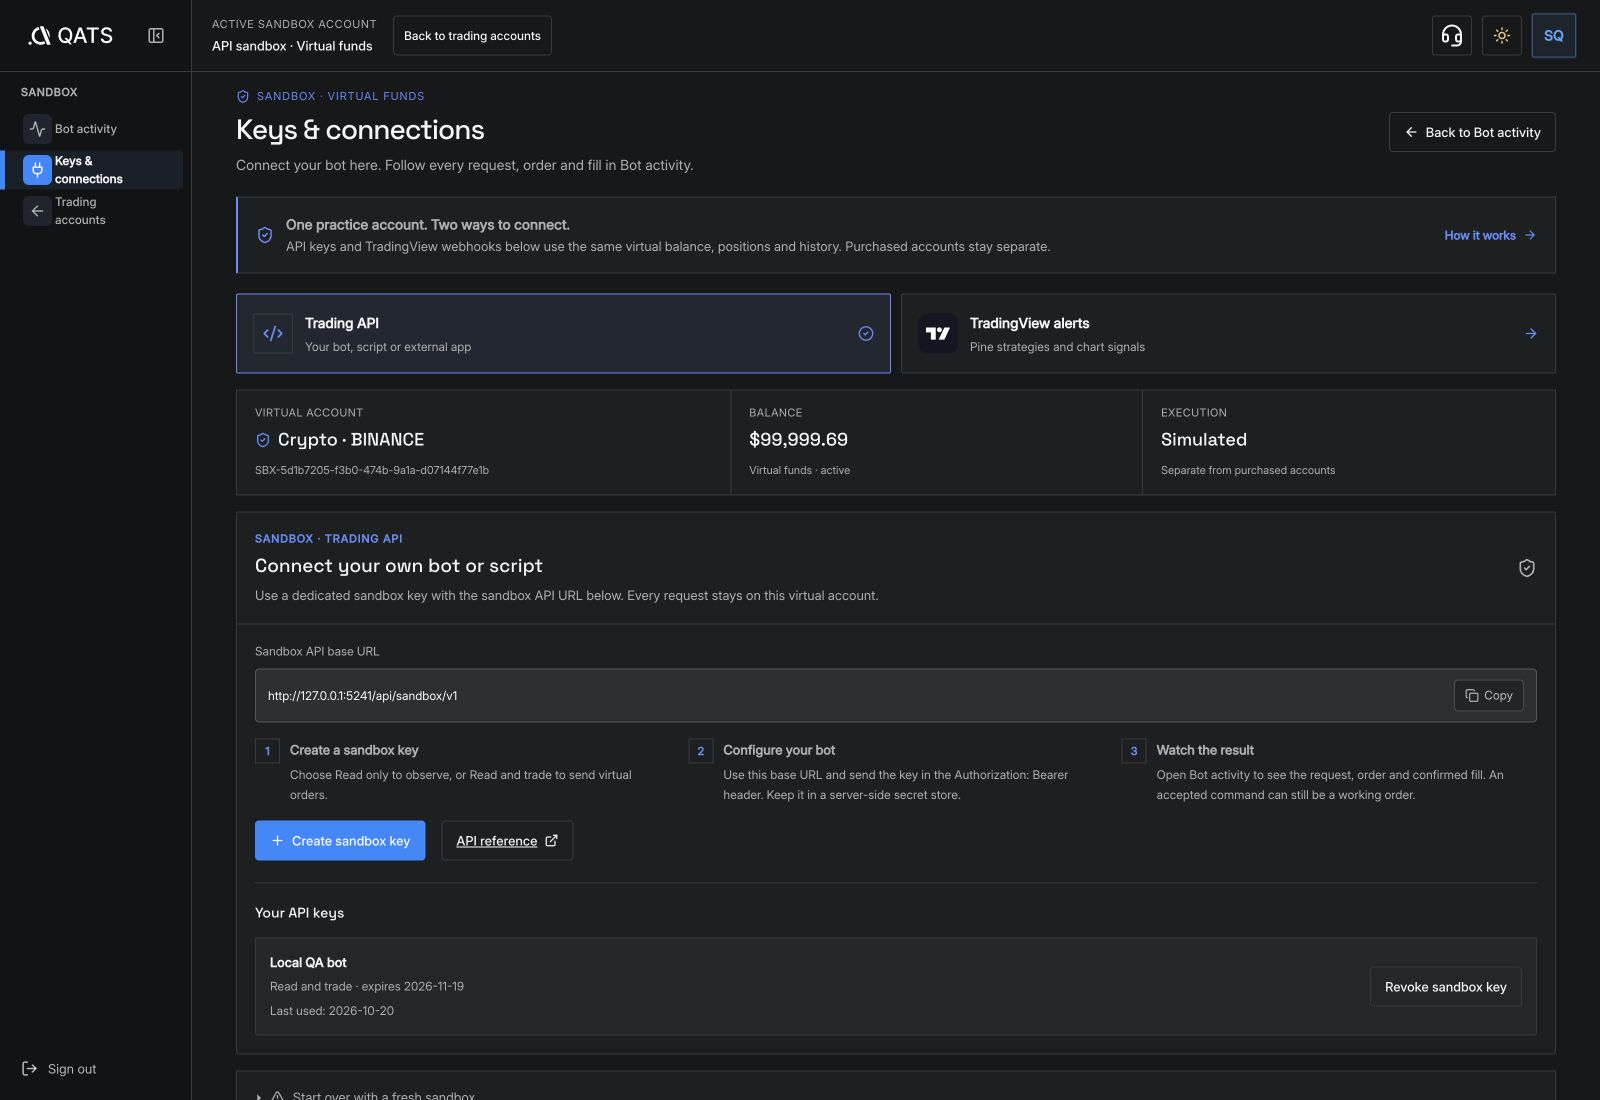Image resolution: width=1600 pixels, height=1100 pixels.
Task: Click the external link icon on API reference
Action: click(551, 841)
